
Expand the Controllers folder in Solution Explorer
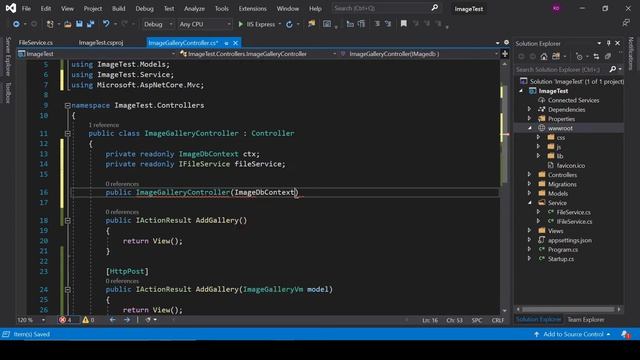[529, 175]
